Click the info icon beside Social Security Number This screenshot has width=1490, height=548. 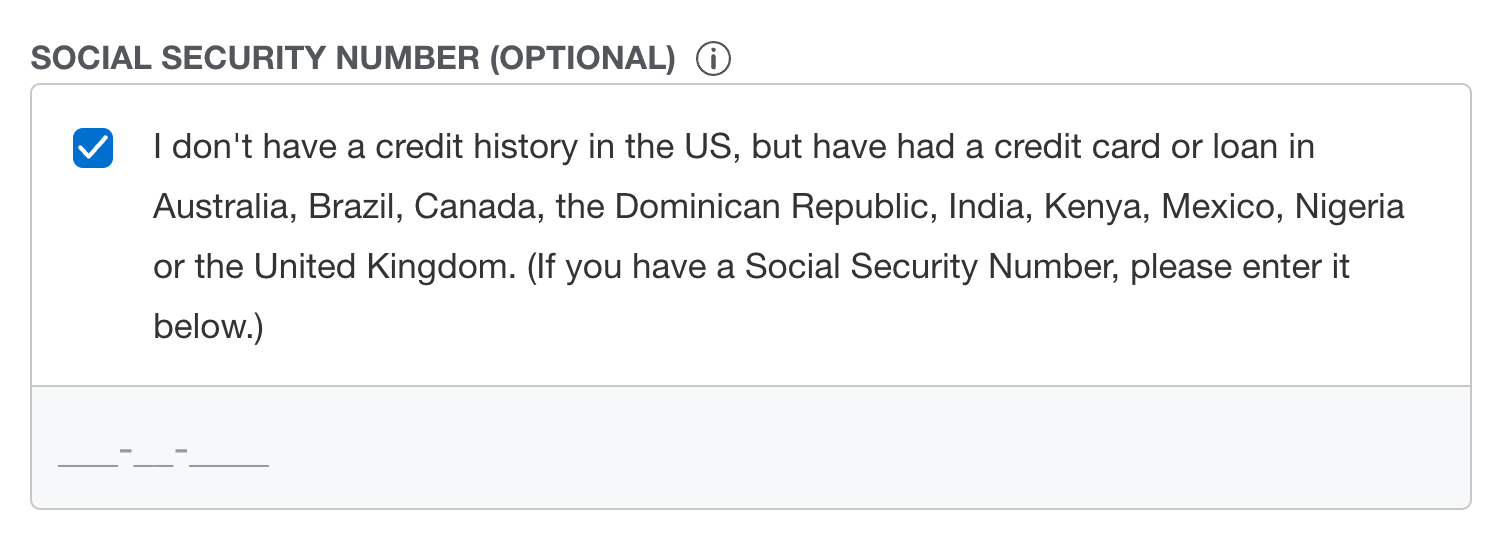[714, 60]
